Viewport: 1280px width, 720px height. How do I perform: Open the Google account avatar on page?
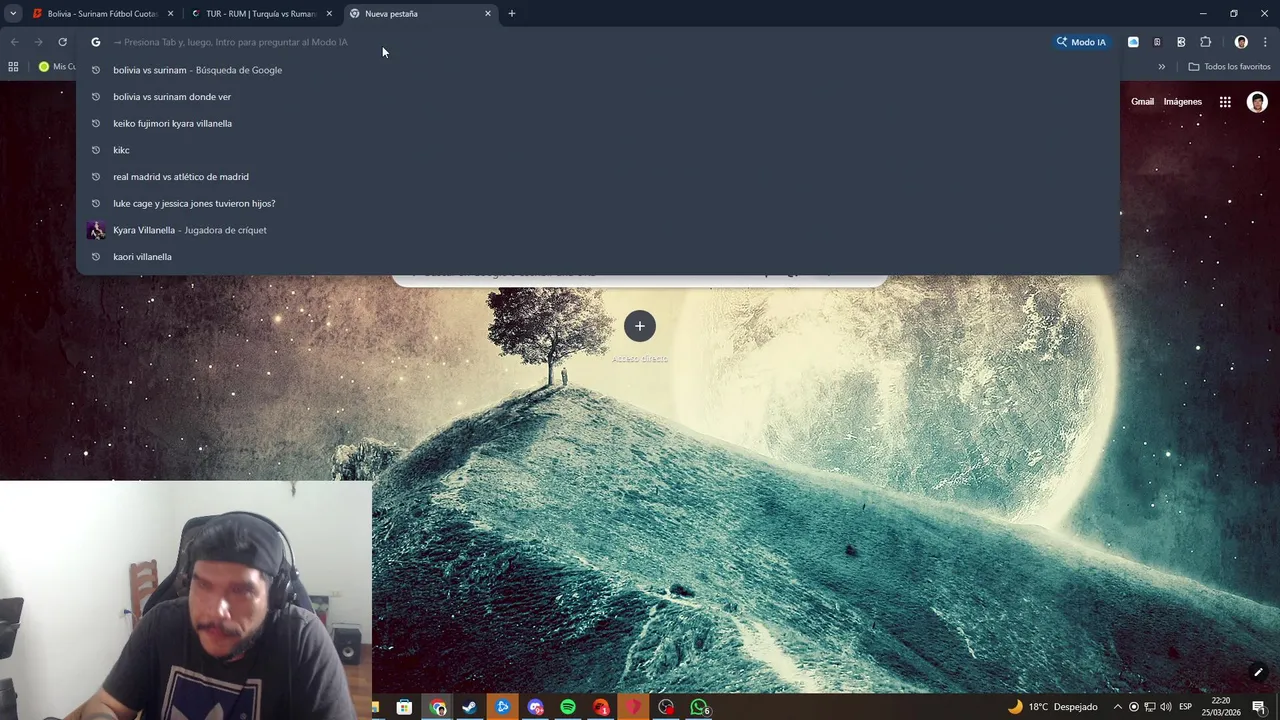click(1257, 102)
